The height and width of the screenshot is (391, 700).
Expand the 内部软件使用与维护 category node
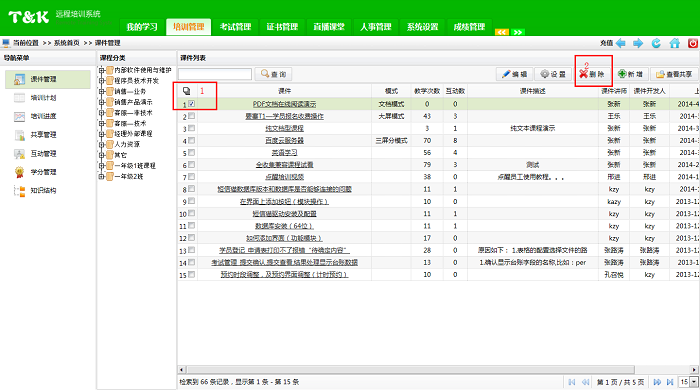(102, 70)
